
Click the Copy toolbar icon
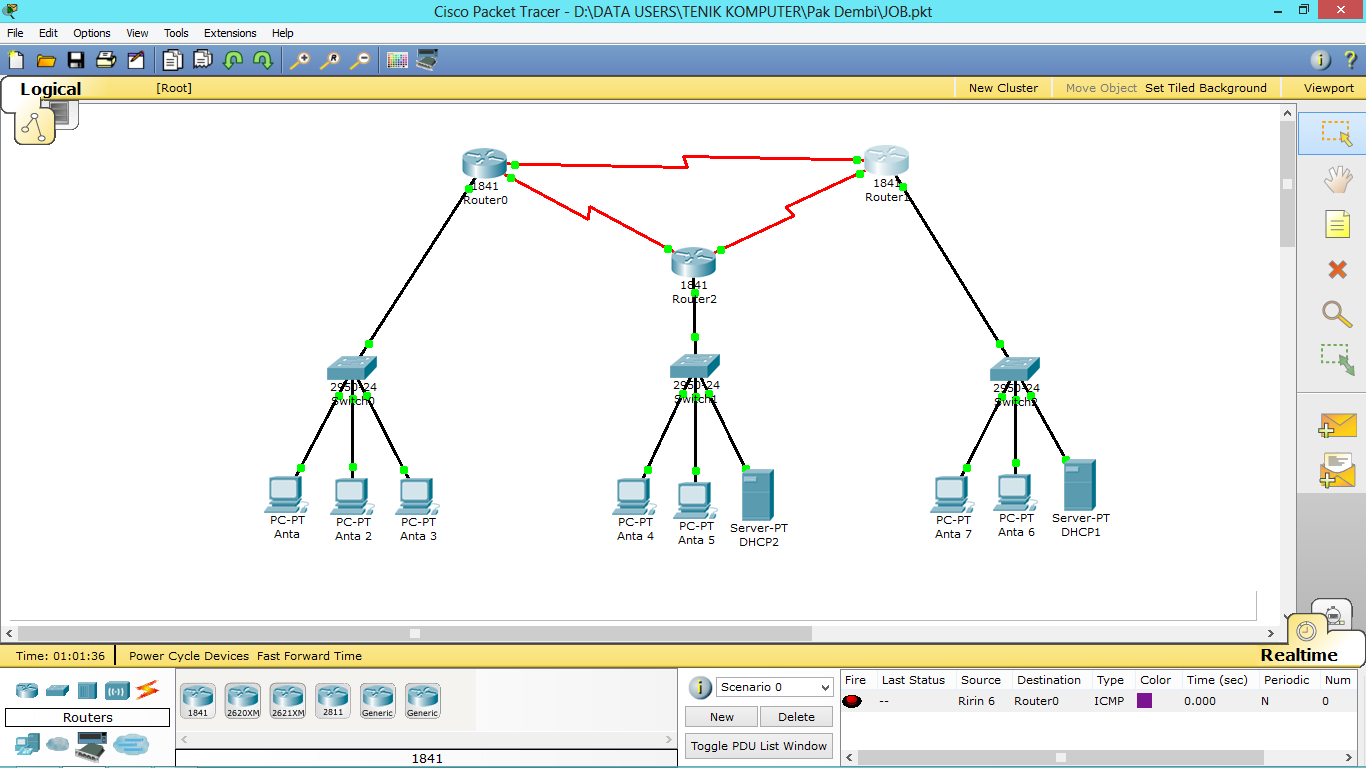[x=173, y=60]
